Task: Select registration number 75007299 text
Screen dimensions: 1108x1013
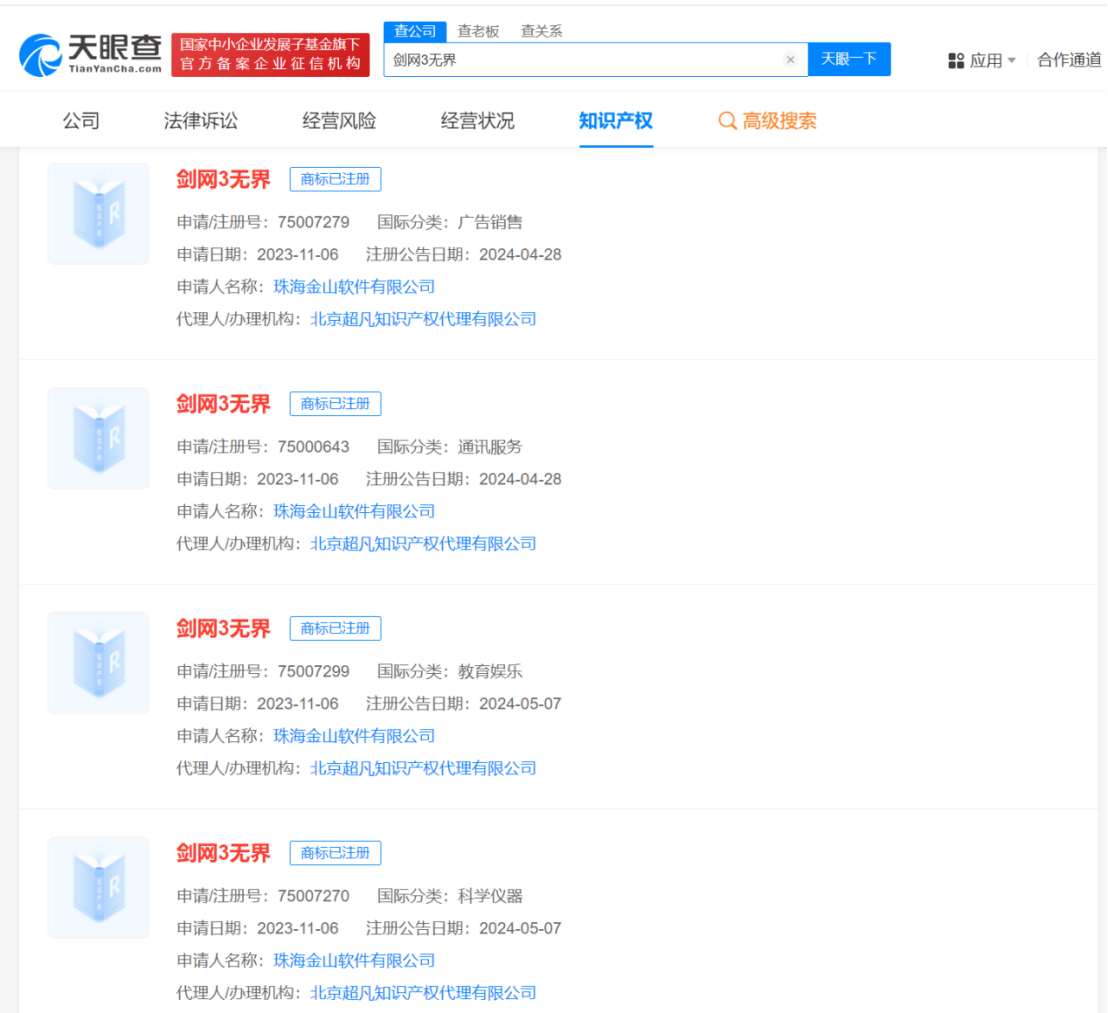Action: 314,672
